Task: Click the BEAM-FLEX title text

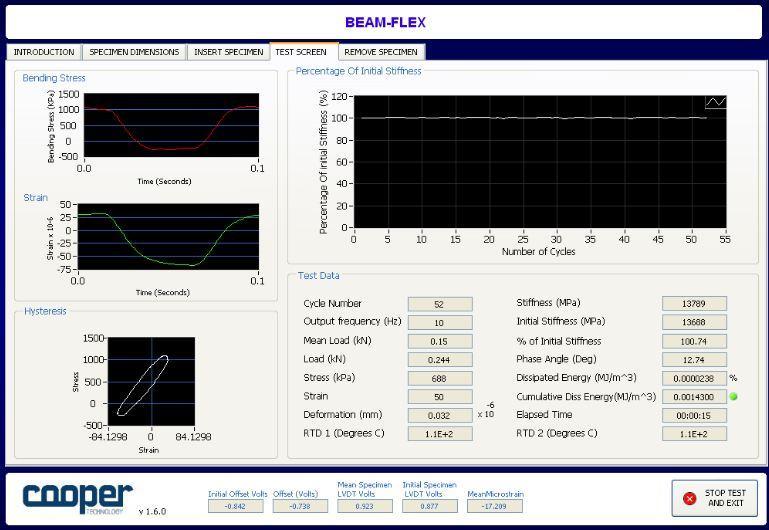Action: [x=385, y=23]
